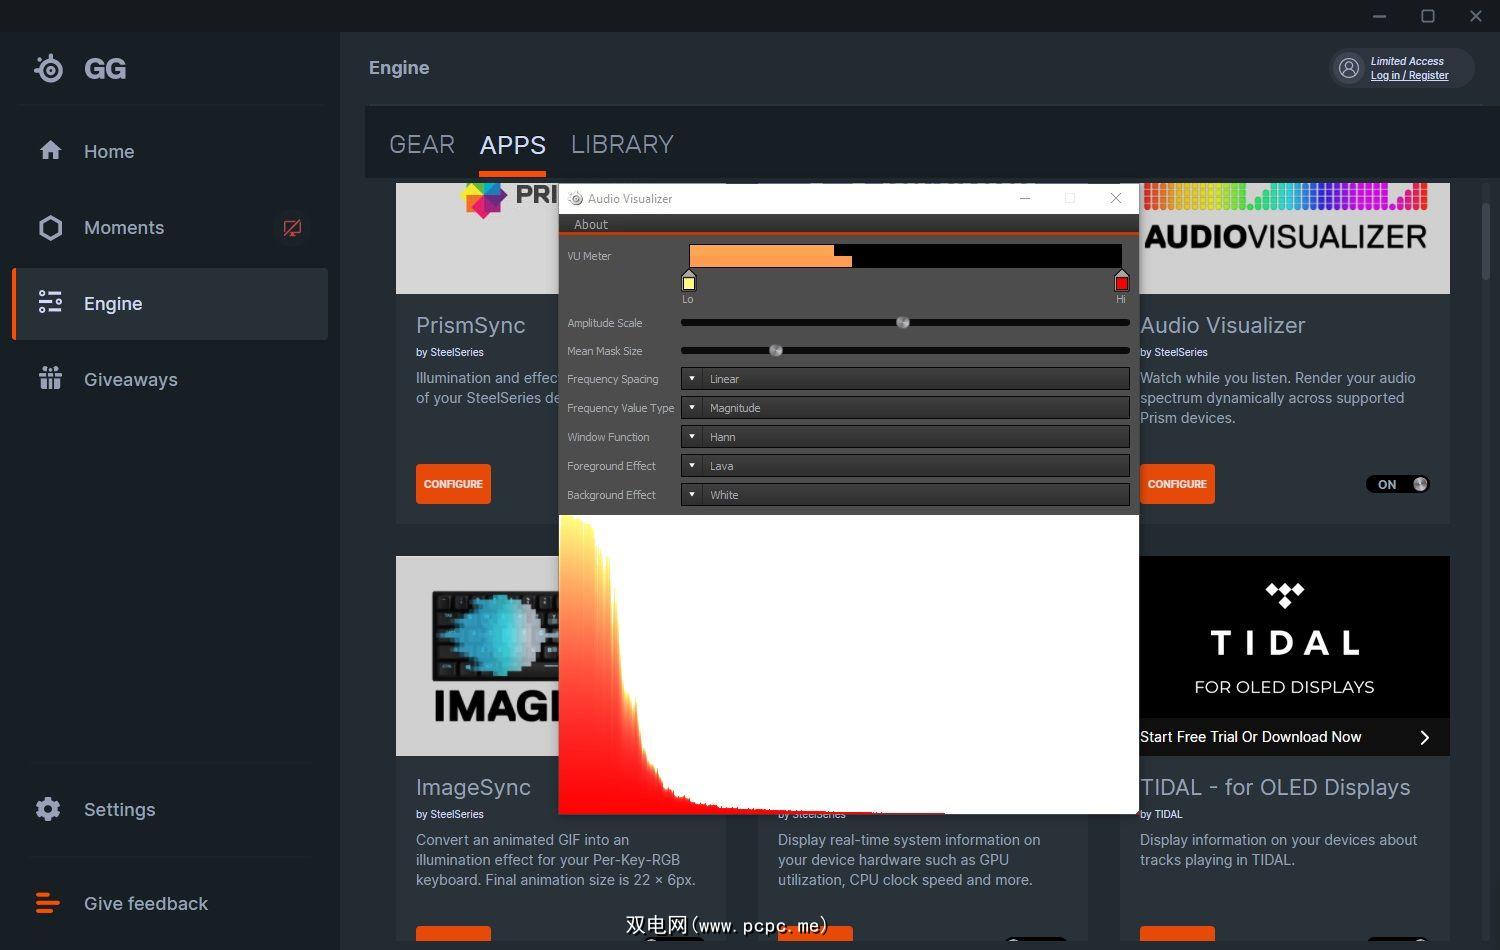1500x950 pixels.
Task: Open the Moments section icon
Action: pyautogui.click(x=50, y=228)
